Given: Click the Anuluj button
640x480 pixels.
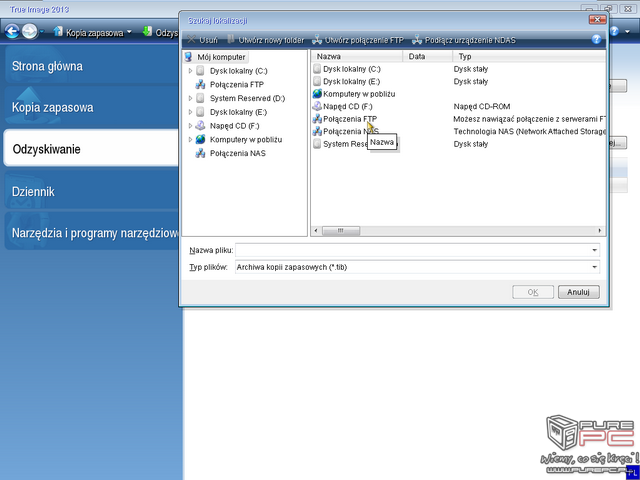Looking at the screenshot, I should pyautogui.click(x=578, y=292).
